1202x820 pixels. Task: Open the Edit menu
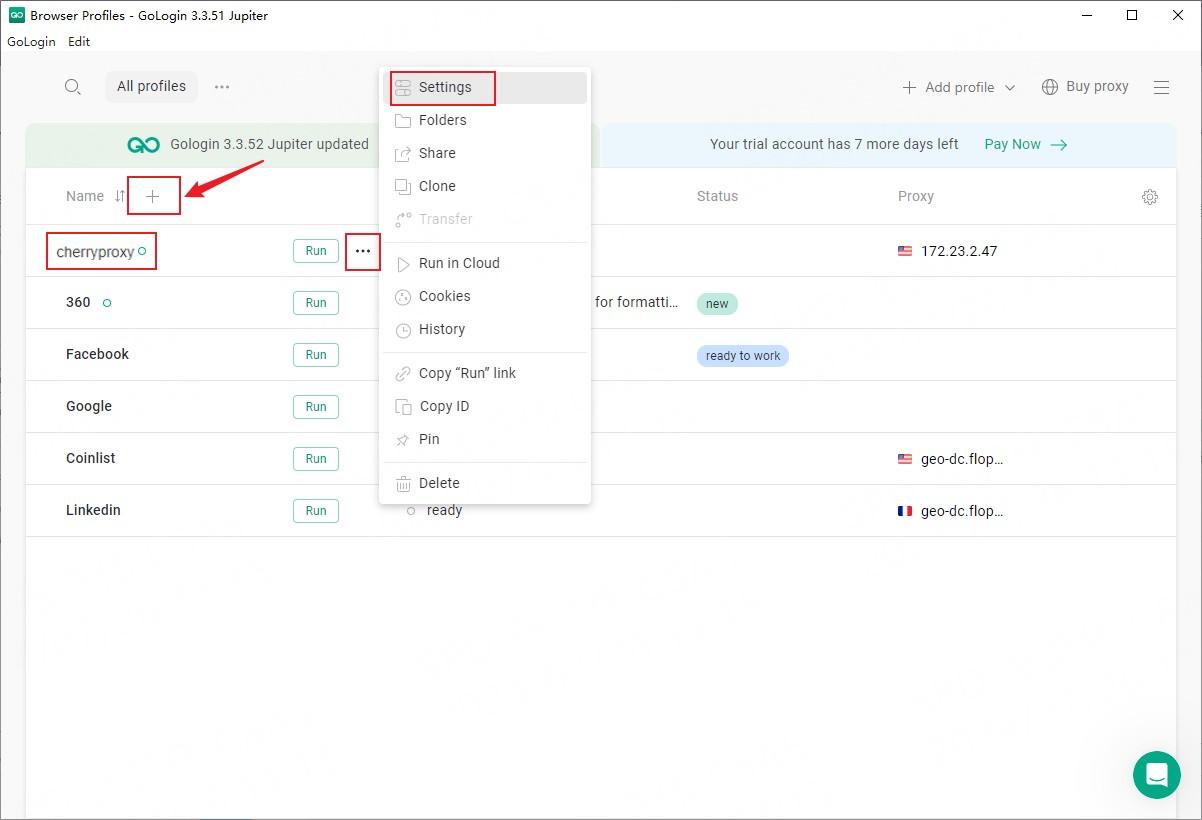point(79,42)
